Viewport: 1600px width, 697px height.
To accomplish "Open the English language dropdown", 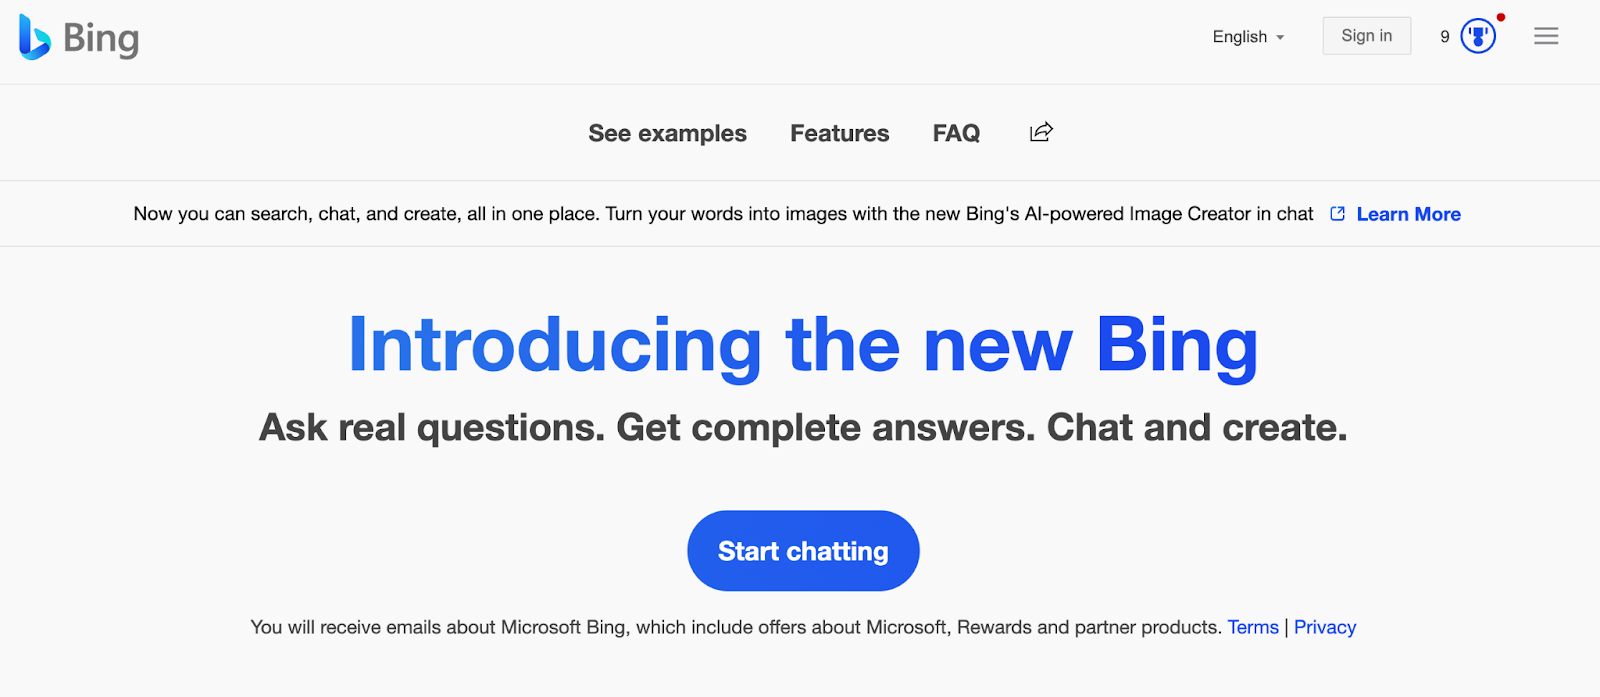I will point(1240,37).
